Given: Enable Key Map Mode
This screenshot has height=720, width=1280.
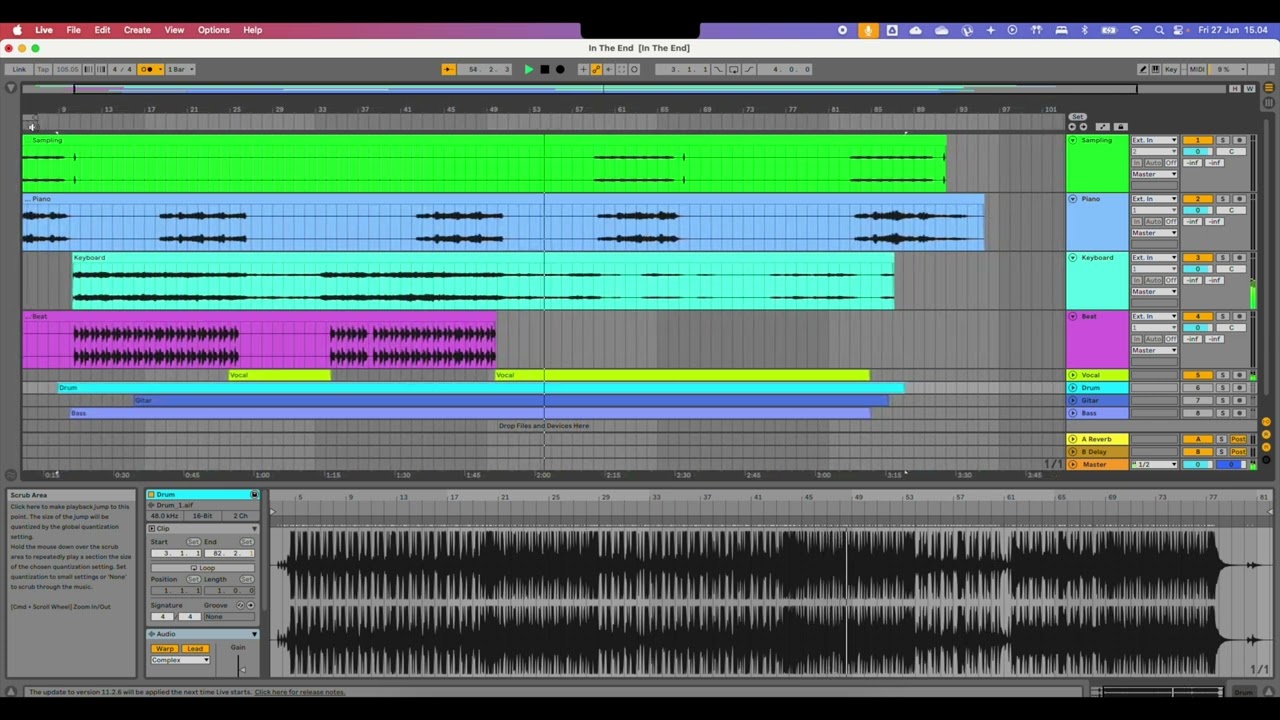Looking at the screenshot, I should click(1171, 69).
